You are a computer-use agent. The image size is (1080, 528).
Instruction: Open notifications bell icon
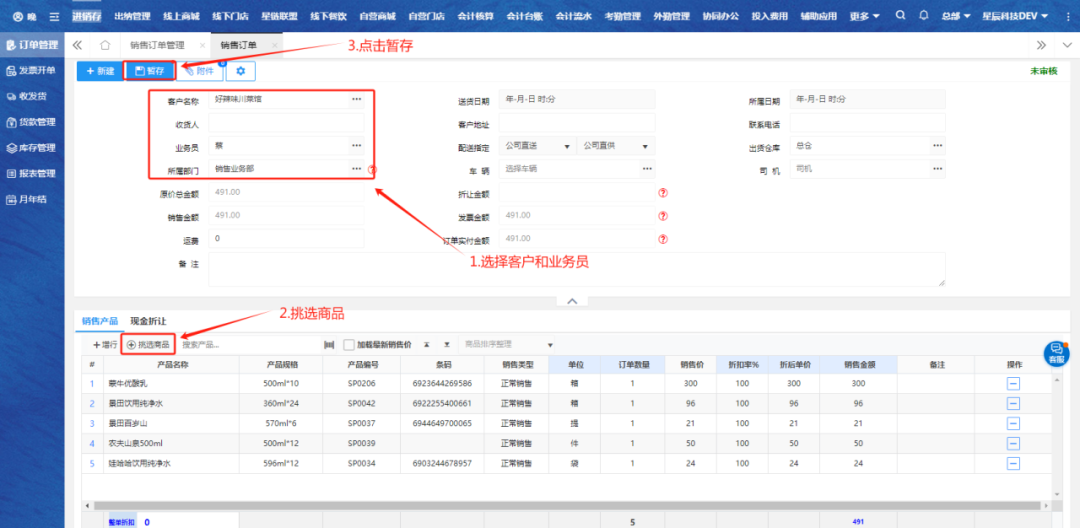coord(923,17)
